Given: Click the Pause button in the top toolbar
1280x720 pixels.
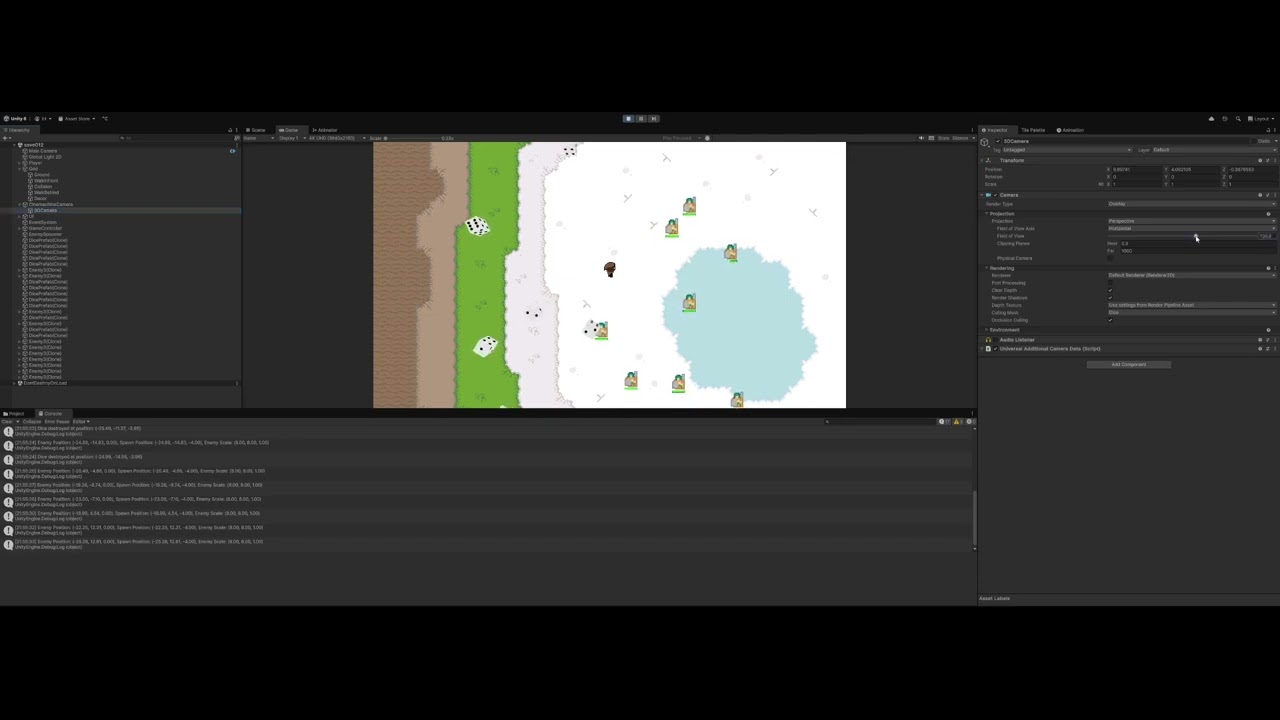Looking at the screenshot, I should pos(641,118).
